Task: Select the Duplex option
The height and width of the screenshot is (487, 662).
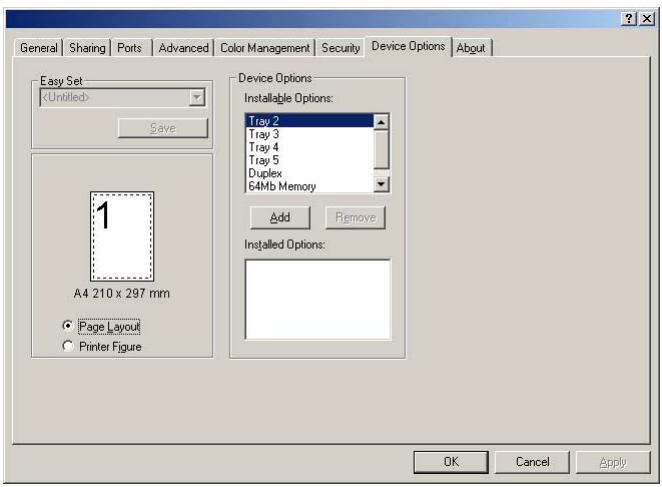Action: [309, 173]
